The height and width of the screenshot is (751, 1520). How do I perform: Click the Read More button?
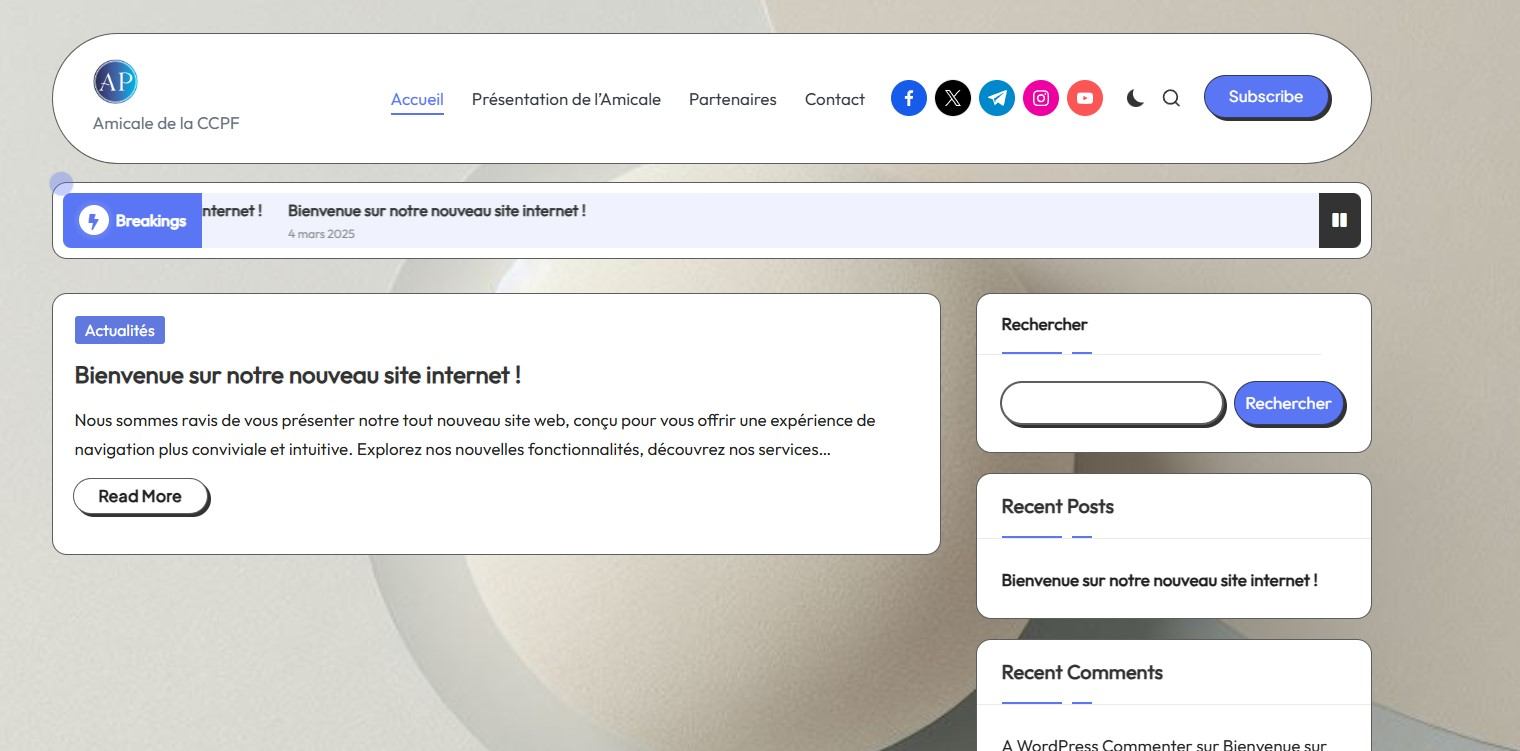tap(140, 496)
